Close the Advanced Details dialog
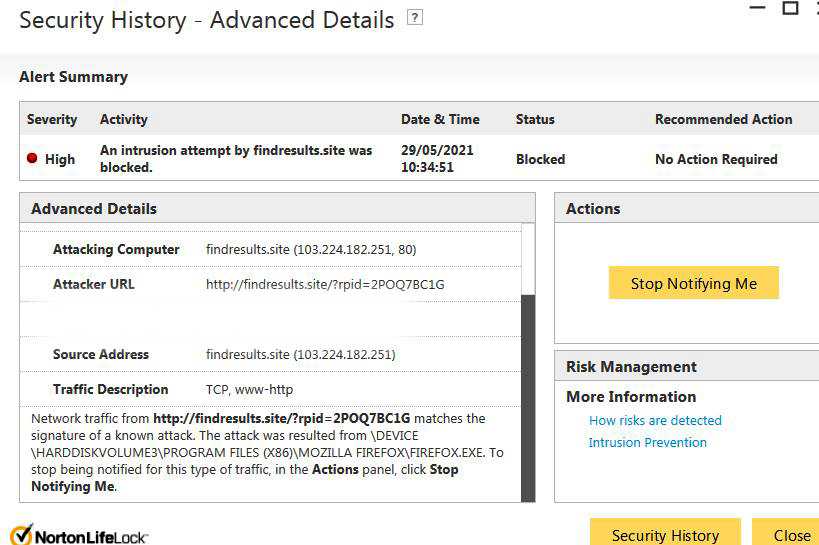819x545 pixels. click(x=790, y=535)
